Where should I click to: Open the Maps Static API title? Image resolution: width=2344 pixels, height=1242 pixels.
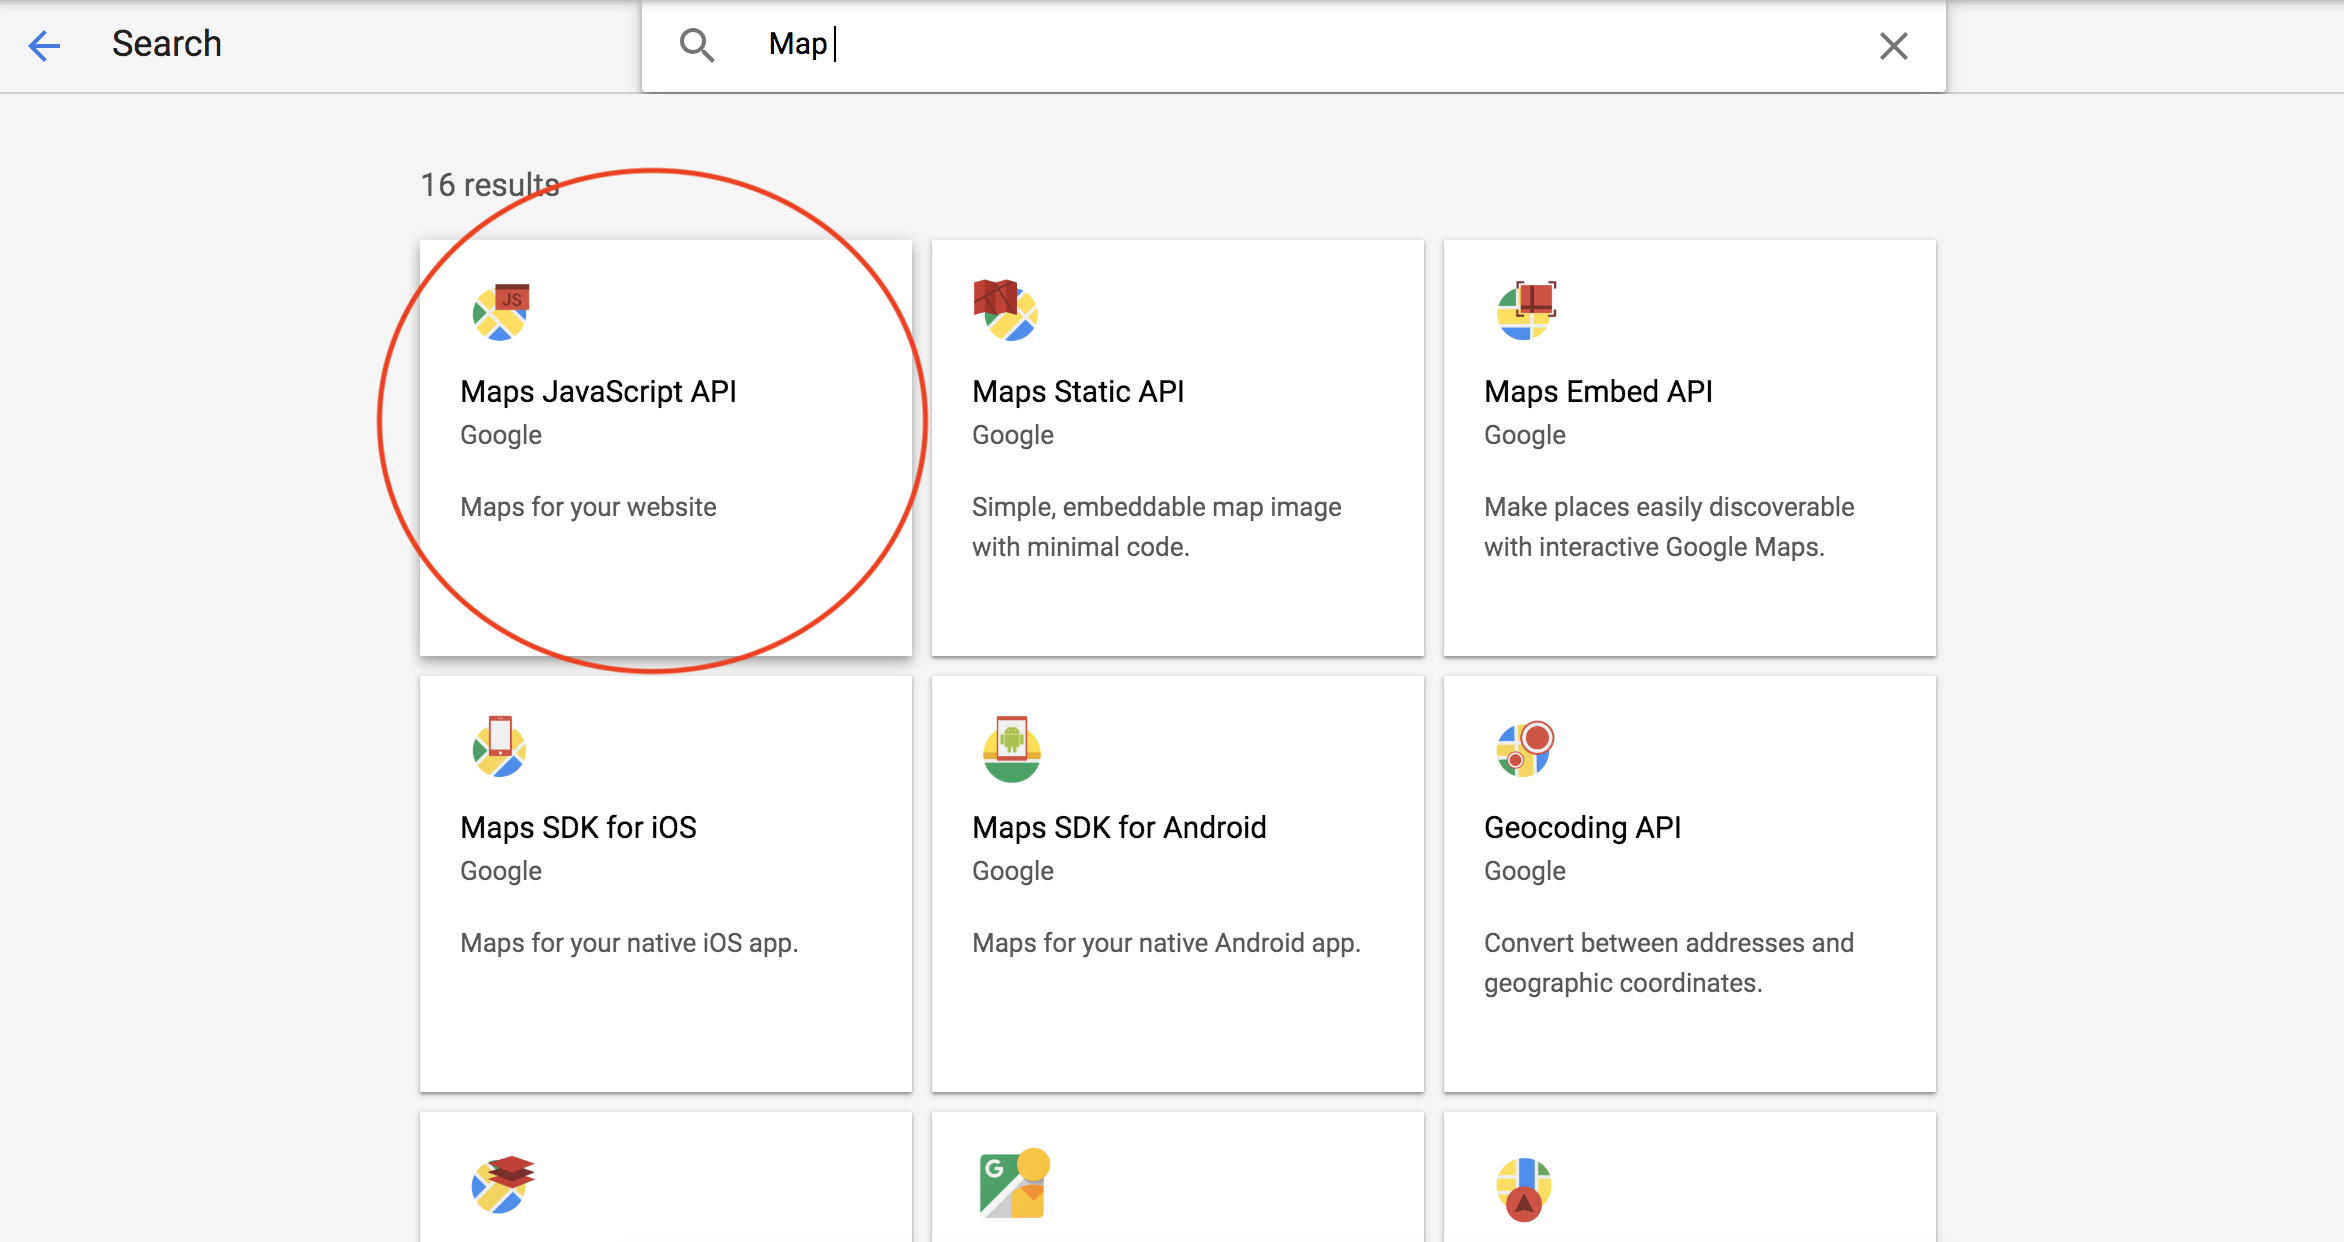(1078, 391)
